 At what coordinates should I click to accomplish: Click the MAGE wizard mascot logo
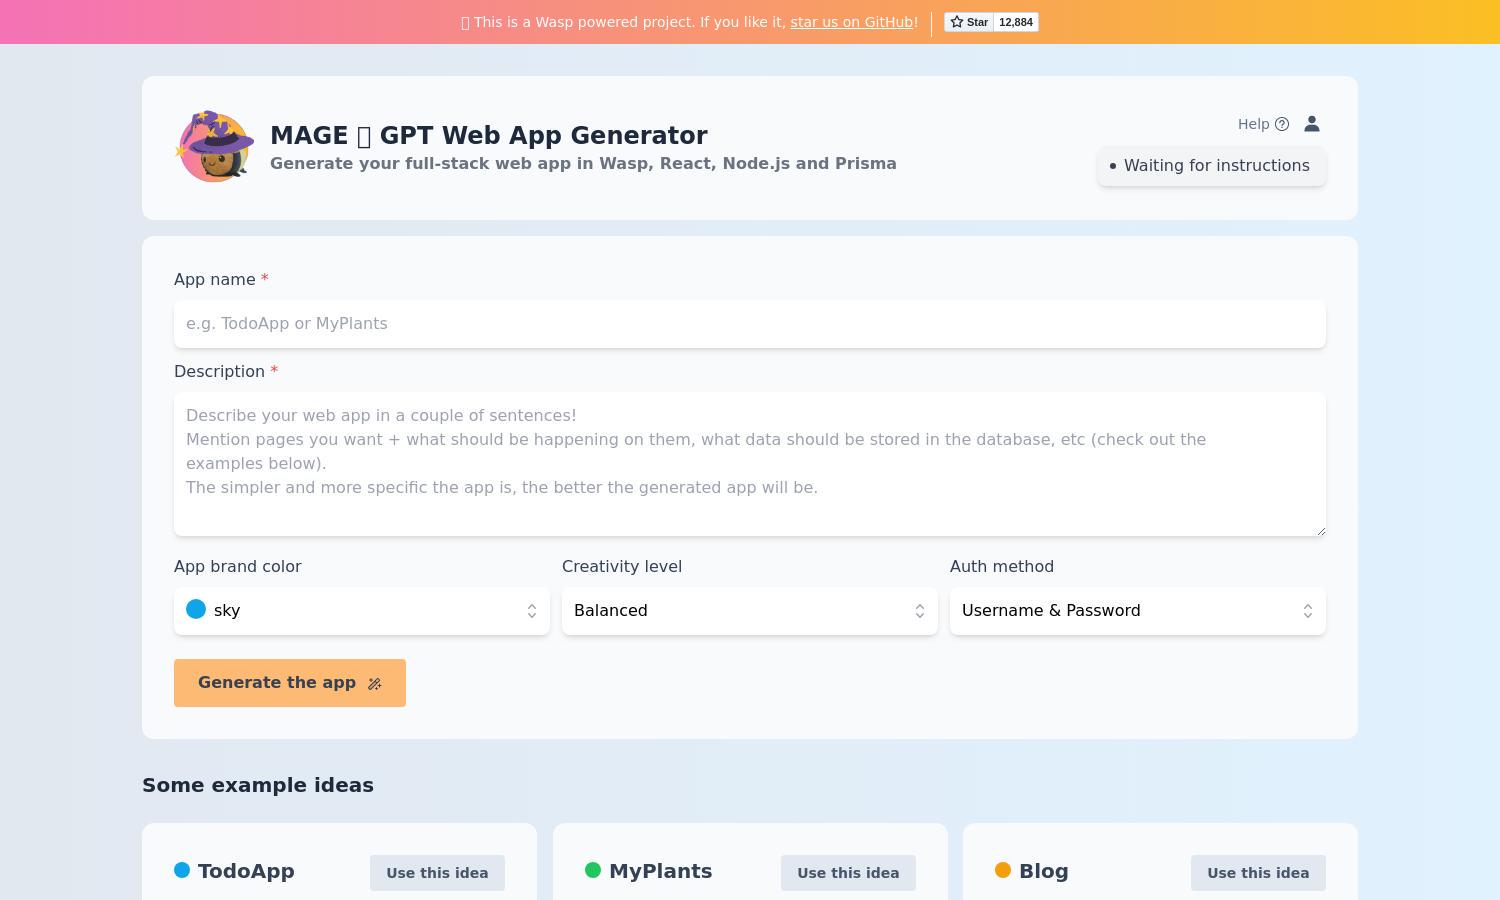[214, 147]
